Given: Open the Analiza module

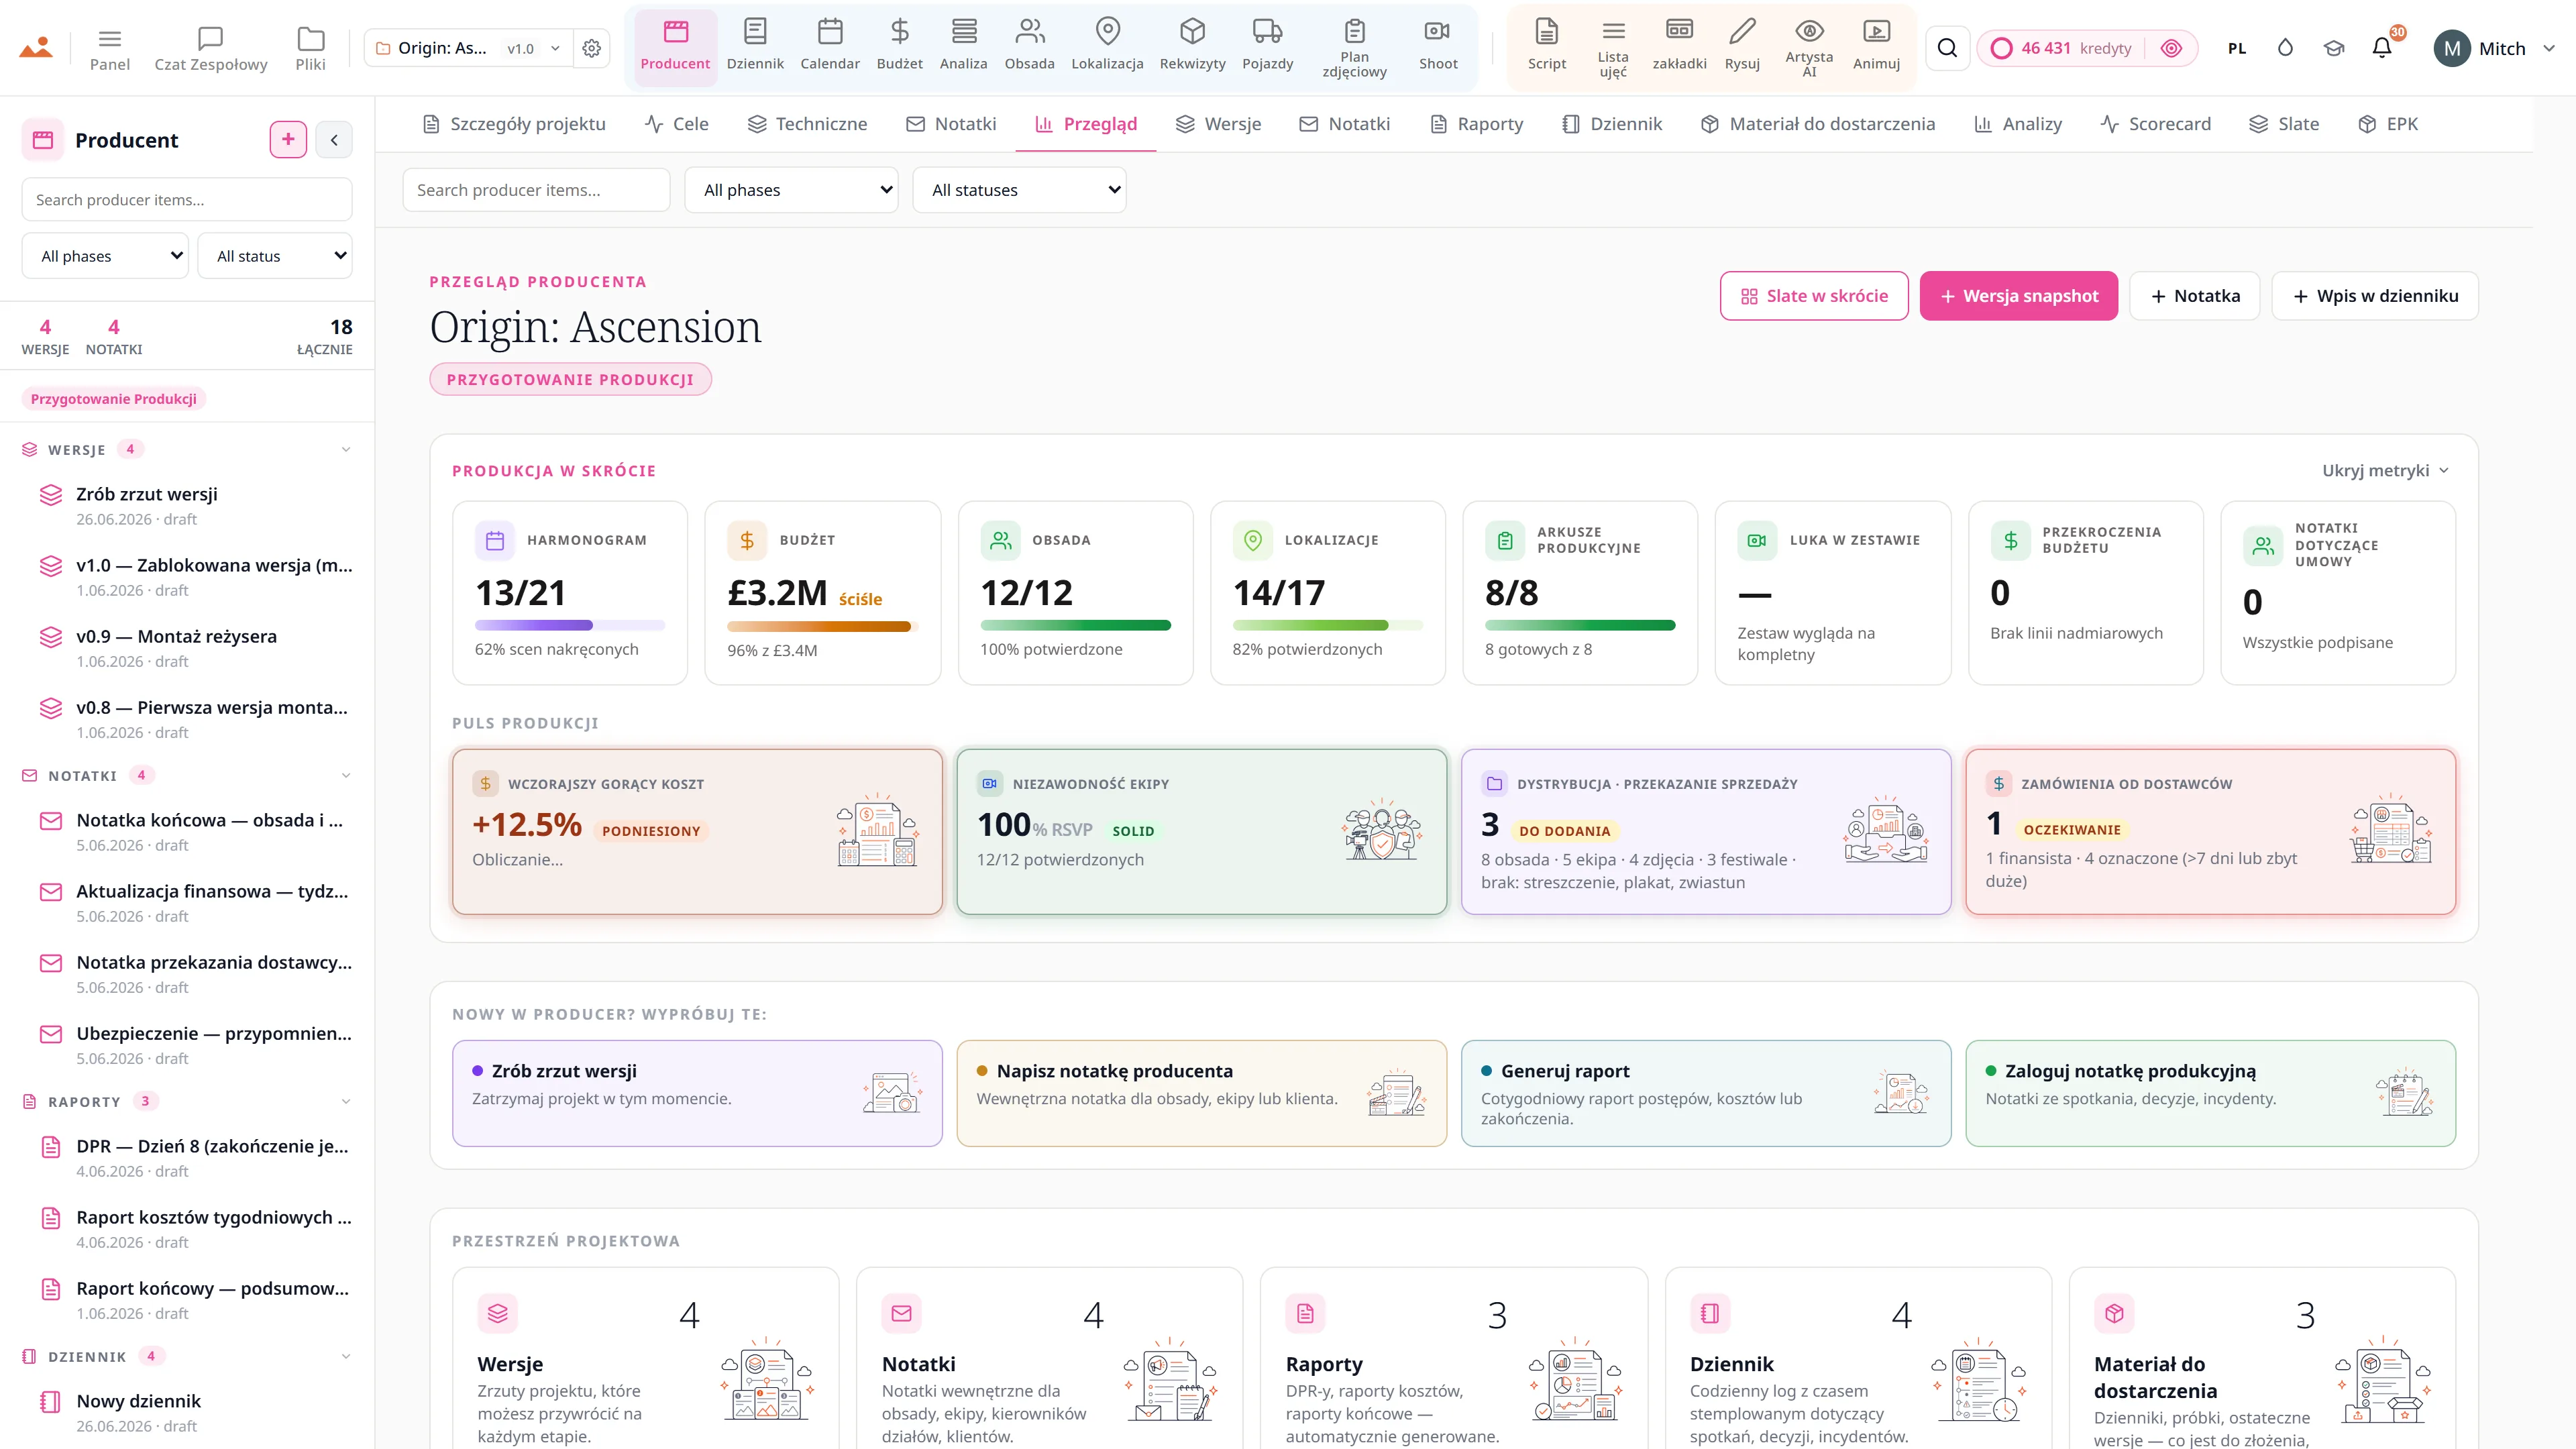Looking at the screenshot, I should click(x=963, y=46).
